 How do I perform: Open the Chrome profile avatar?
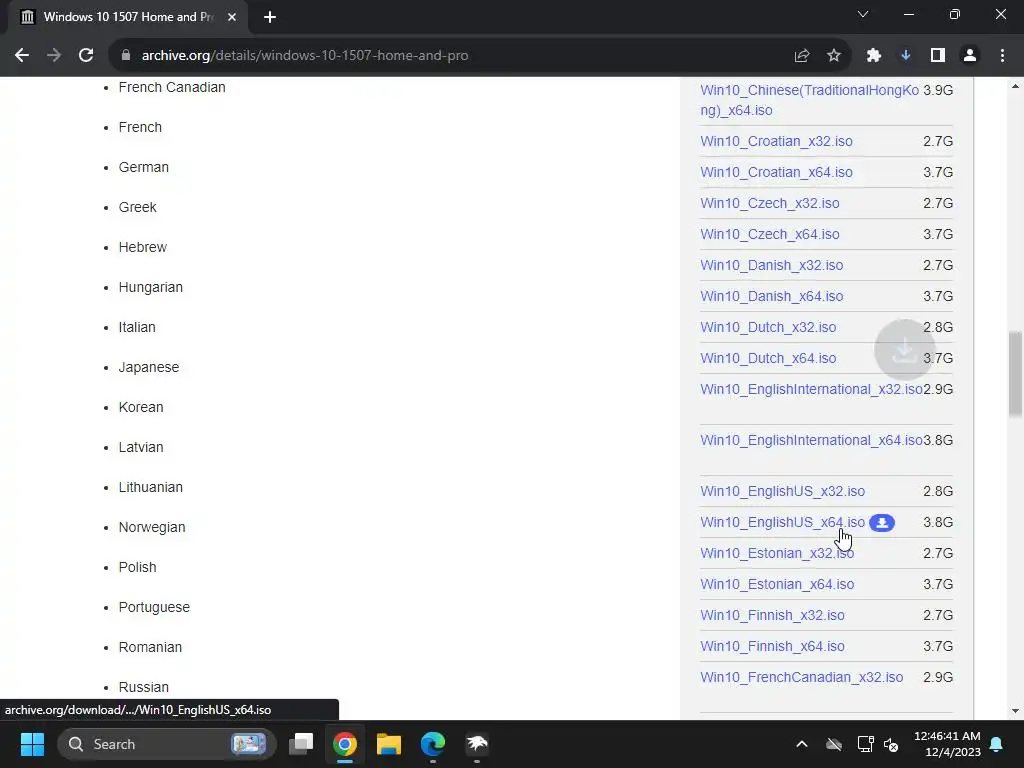[970, 56]
